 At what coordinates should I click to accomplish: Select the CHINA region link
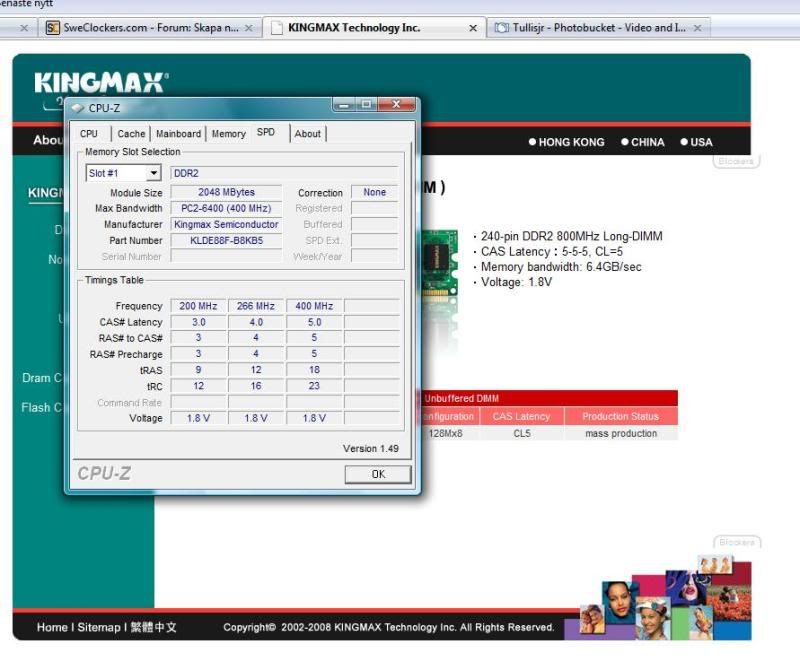pyautogui.click(x=647, y=142)
